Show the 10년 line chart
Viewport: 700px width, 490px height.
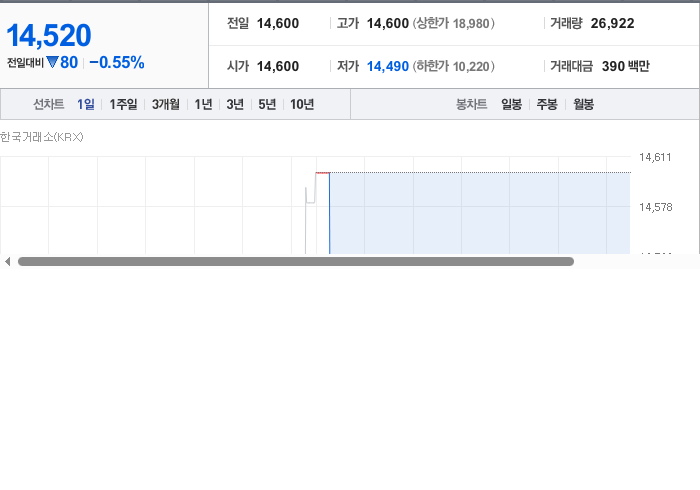tap(302, 104)
